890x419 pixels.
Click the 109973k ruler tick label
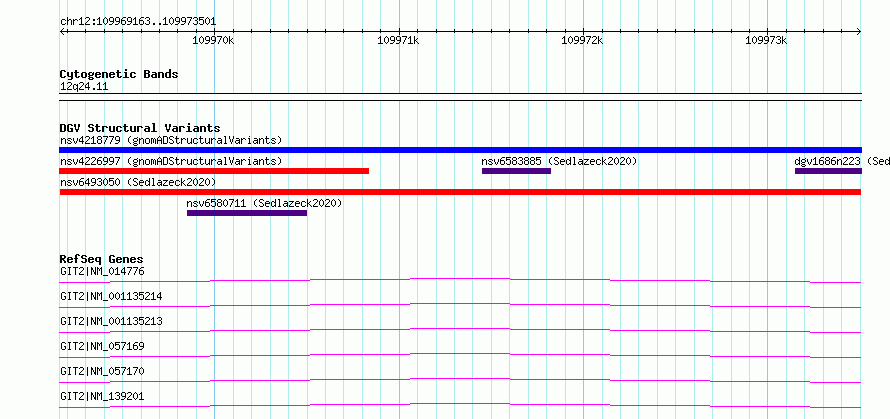pos(766,40)
